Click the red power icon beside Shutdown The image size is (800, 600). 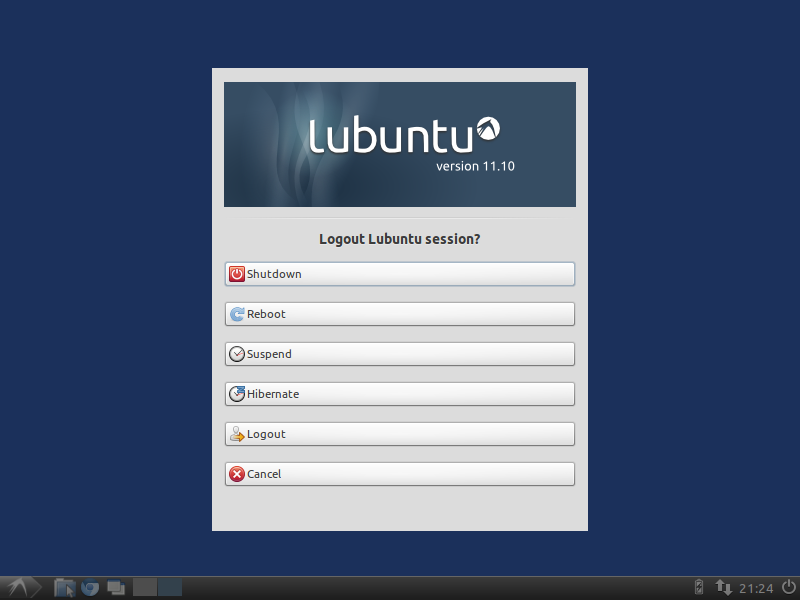point(237,274)
